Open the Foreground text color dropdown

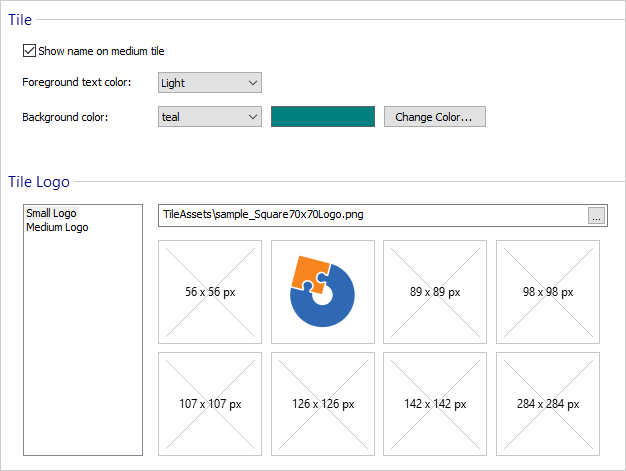[x=210, y=83]
